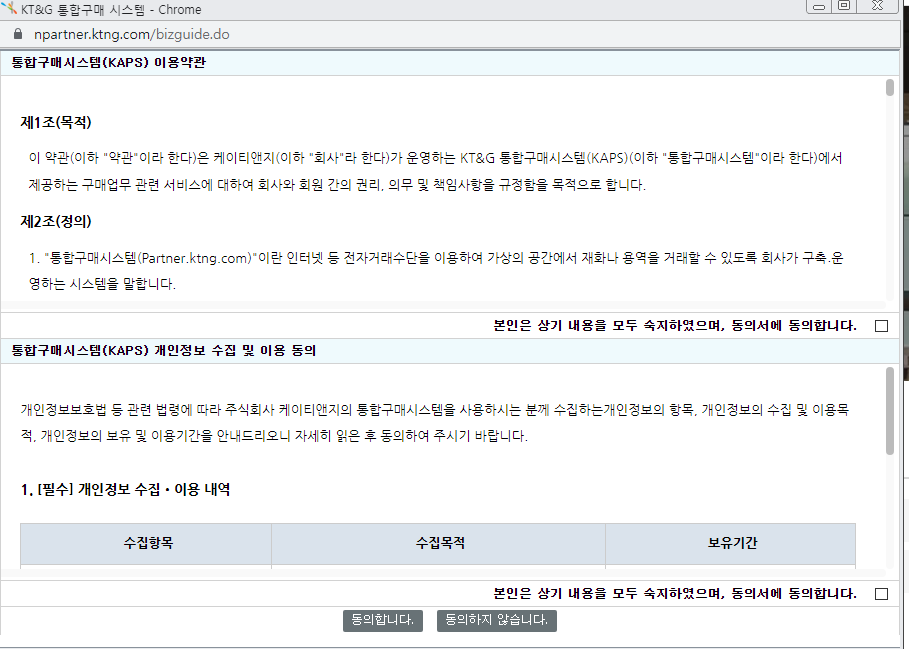Viewport: 909px width, 649px height.
Task: Click the first 본인은 상기 내용을 모두 숙지하였으며 label
Action: 675,326
